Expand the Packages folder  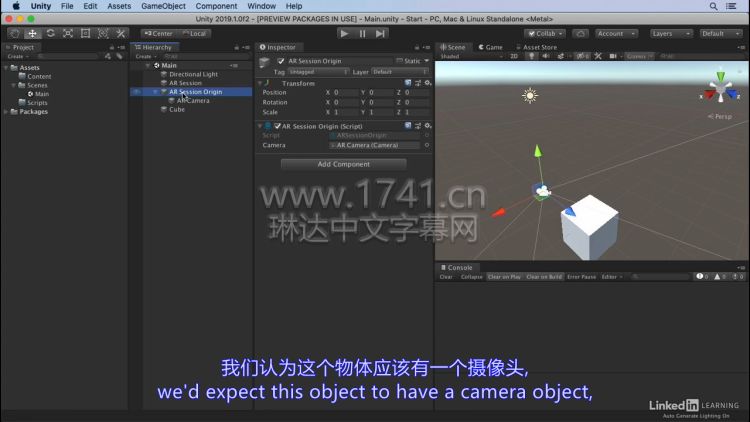(6, 111)
